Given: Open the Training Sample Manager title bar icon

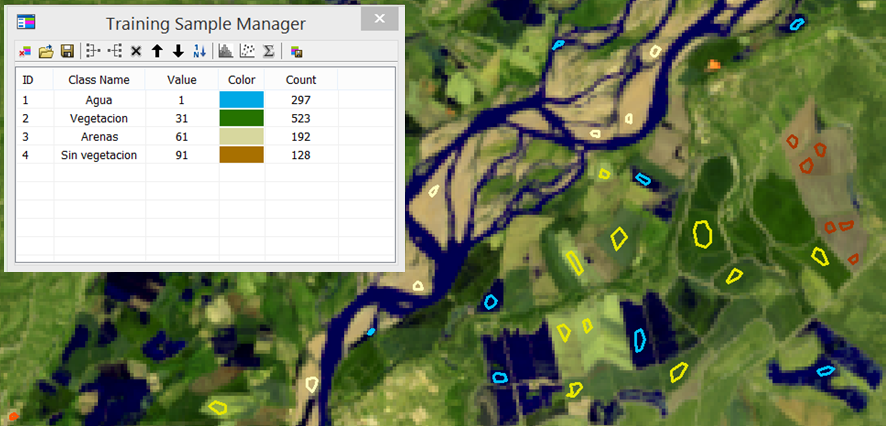Looking at the screenshot, I should [x=26, y=22].
